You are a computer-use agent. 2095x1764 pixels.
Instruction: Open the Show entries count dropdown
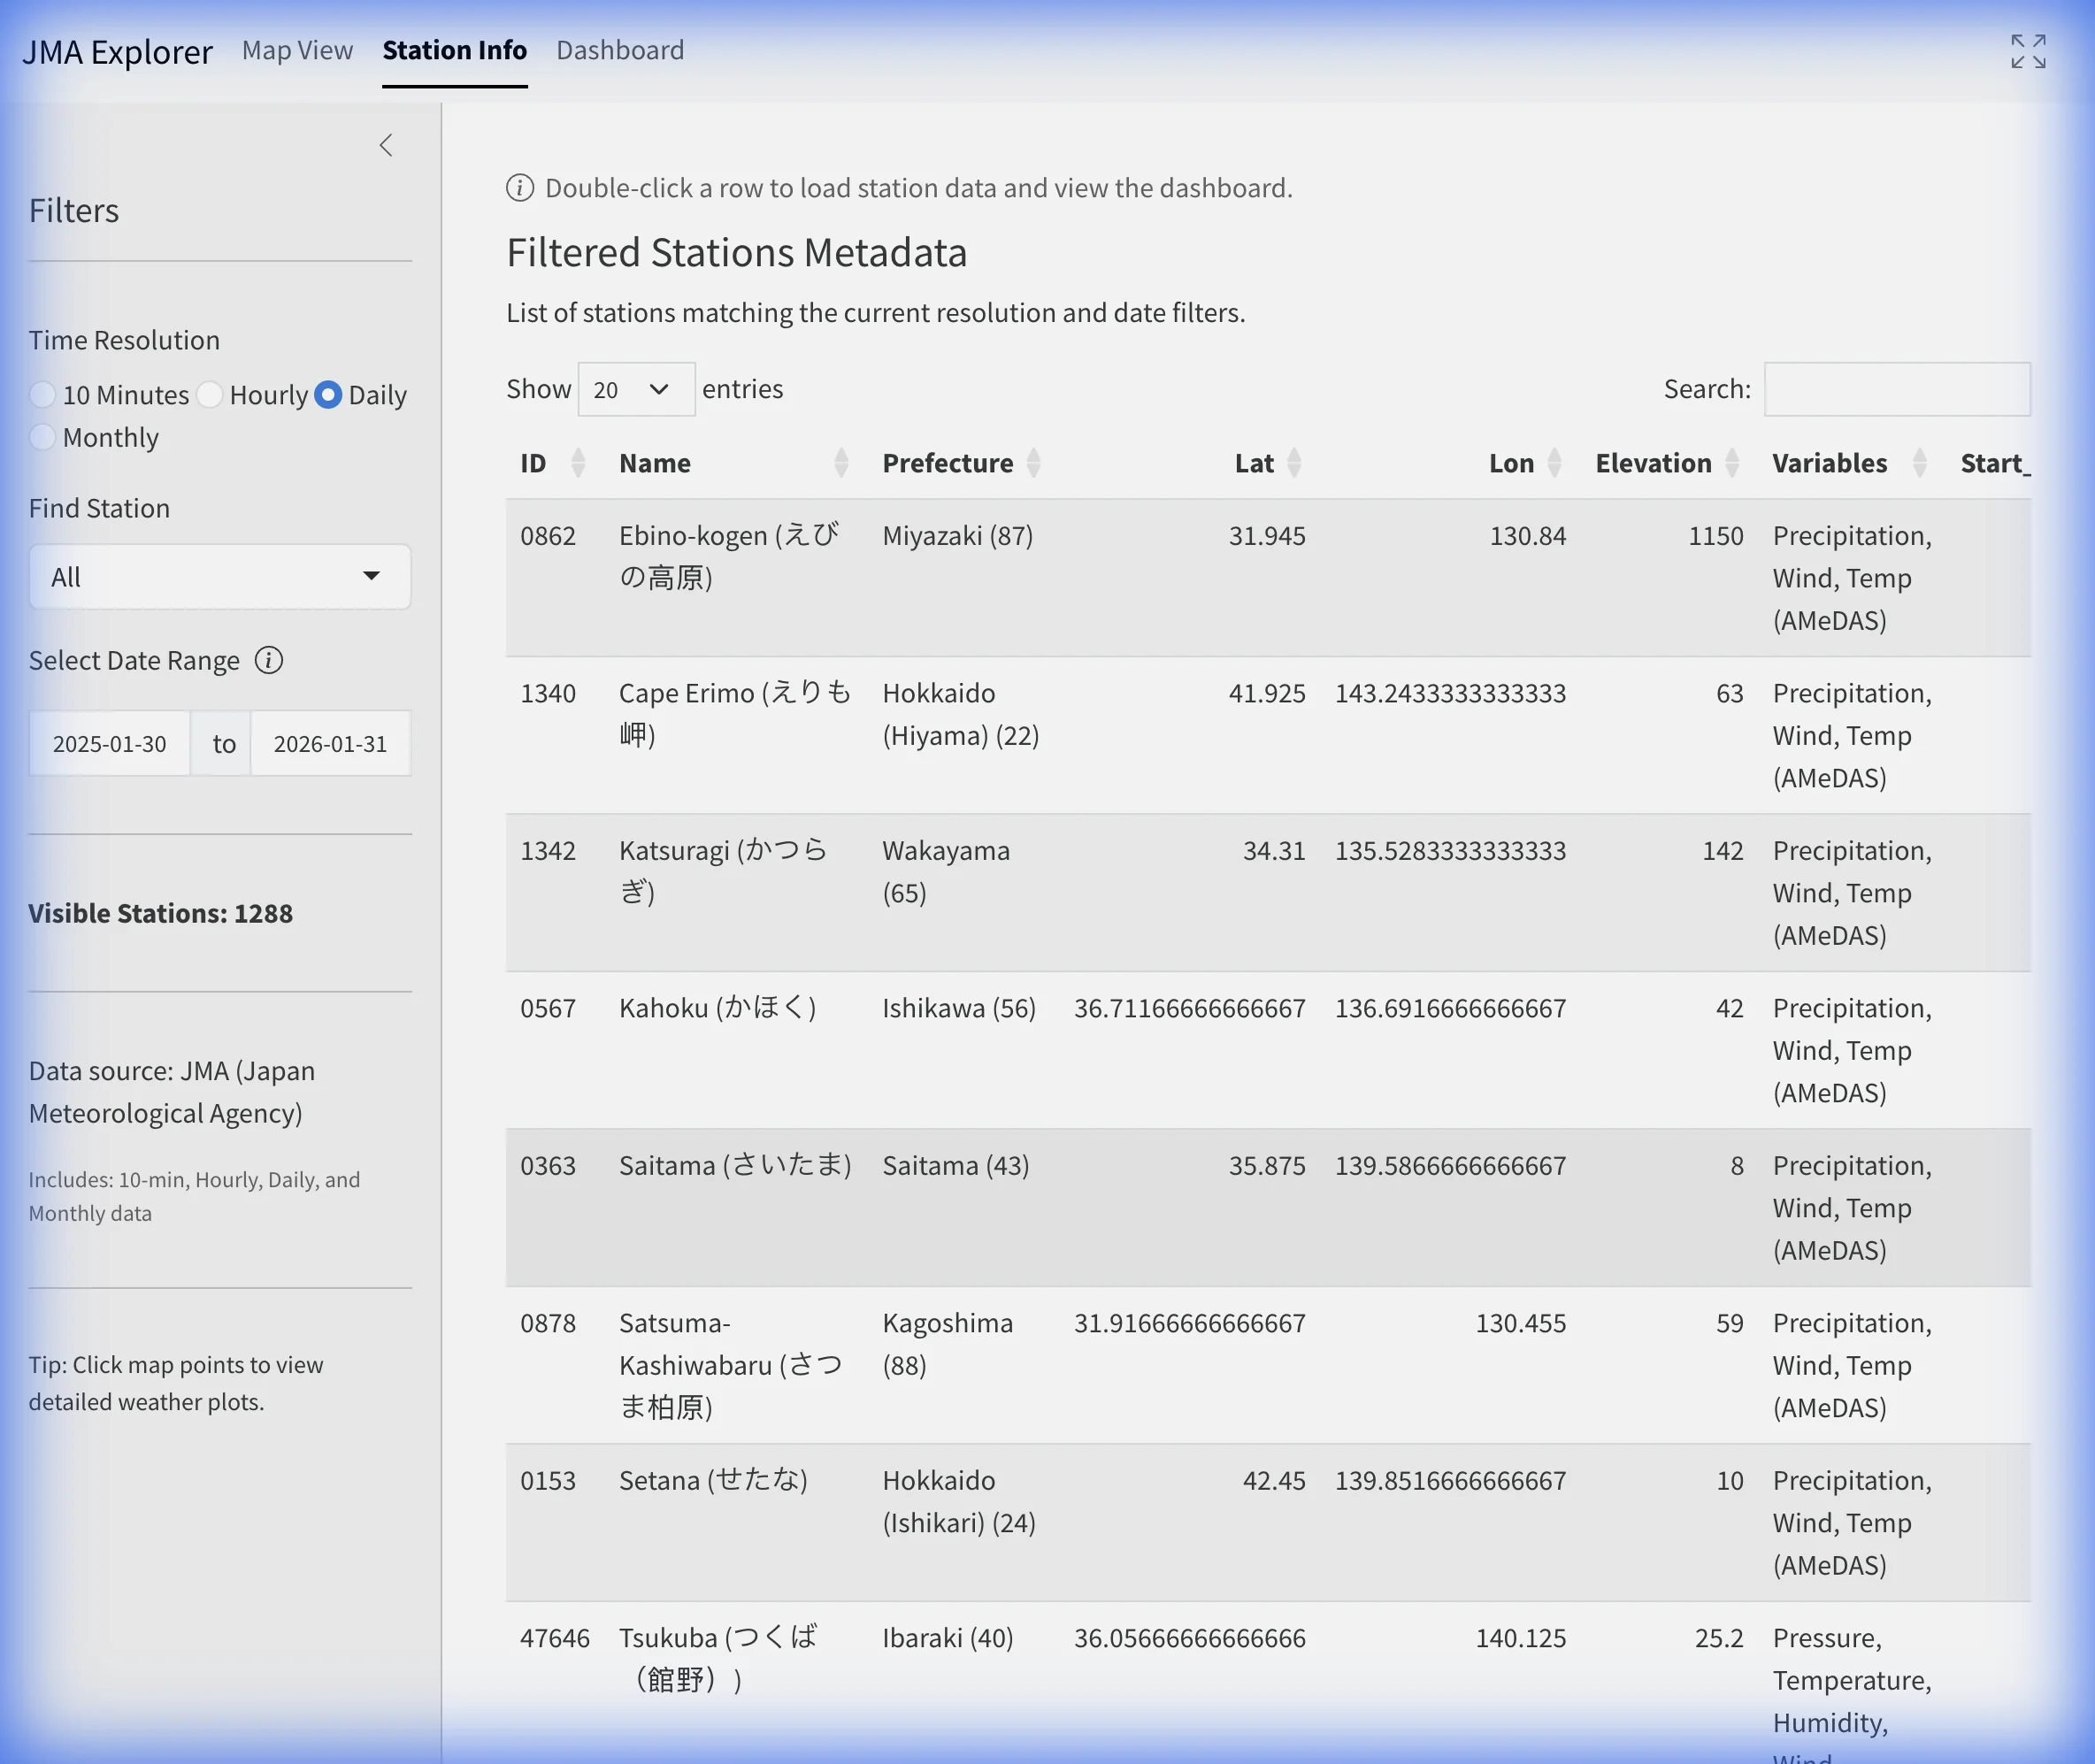[636, 389]
